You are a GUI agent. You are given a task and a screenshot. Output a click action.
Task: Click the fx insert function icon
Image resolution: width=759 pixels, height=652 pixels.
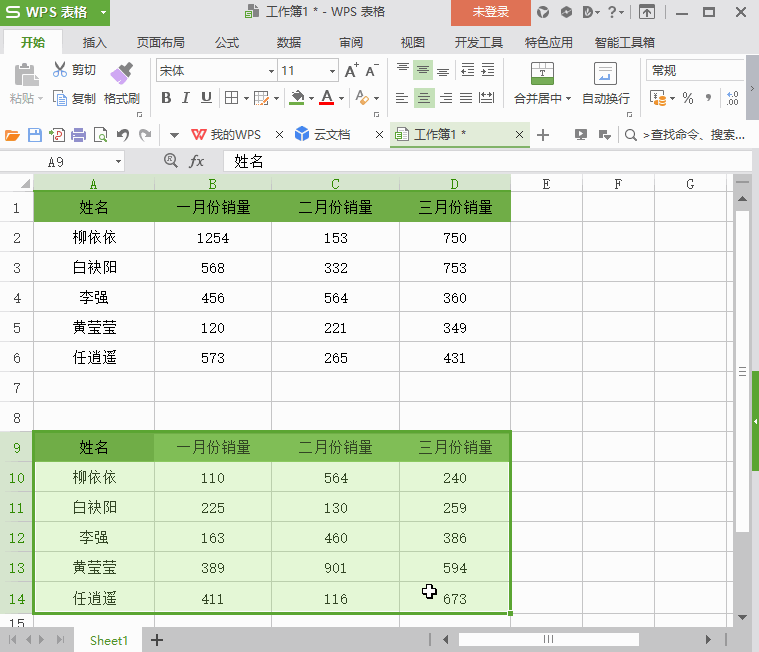click(x=197, y=161)
